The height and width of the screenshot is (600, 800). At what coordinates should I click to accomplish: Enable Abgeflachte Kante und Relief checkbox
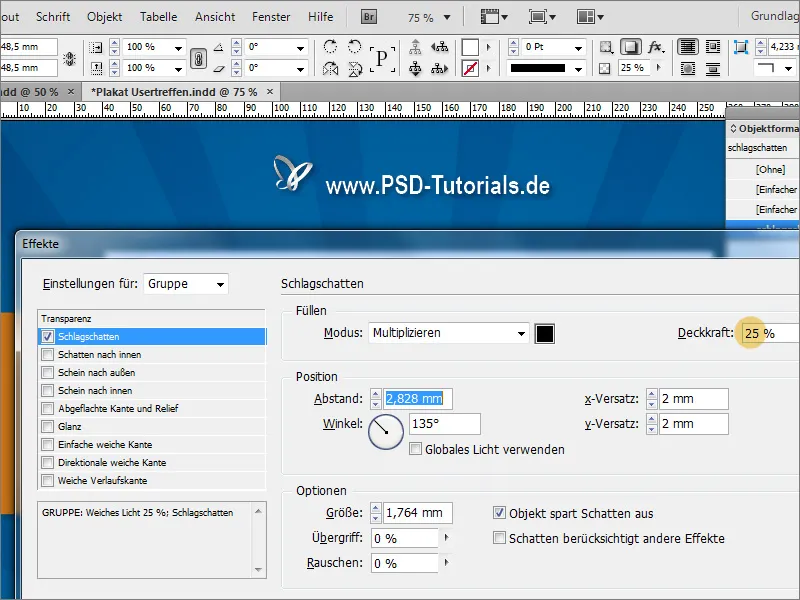coord(47,408)
